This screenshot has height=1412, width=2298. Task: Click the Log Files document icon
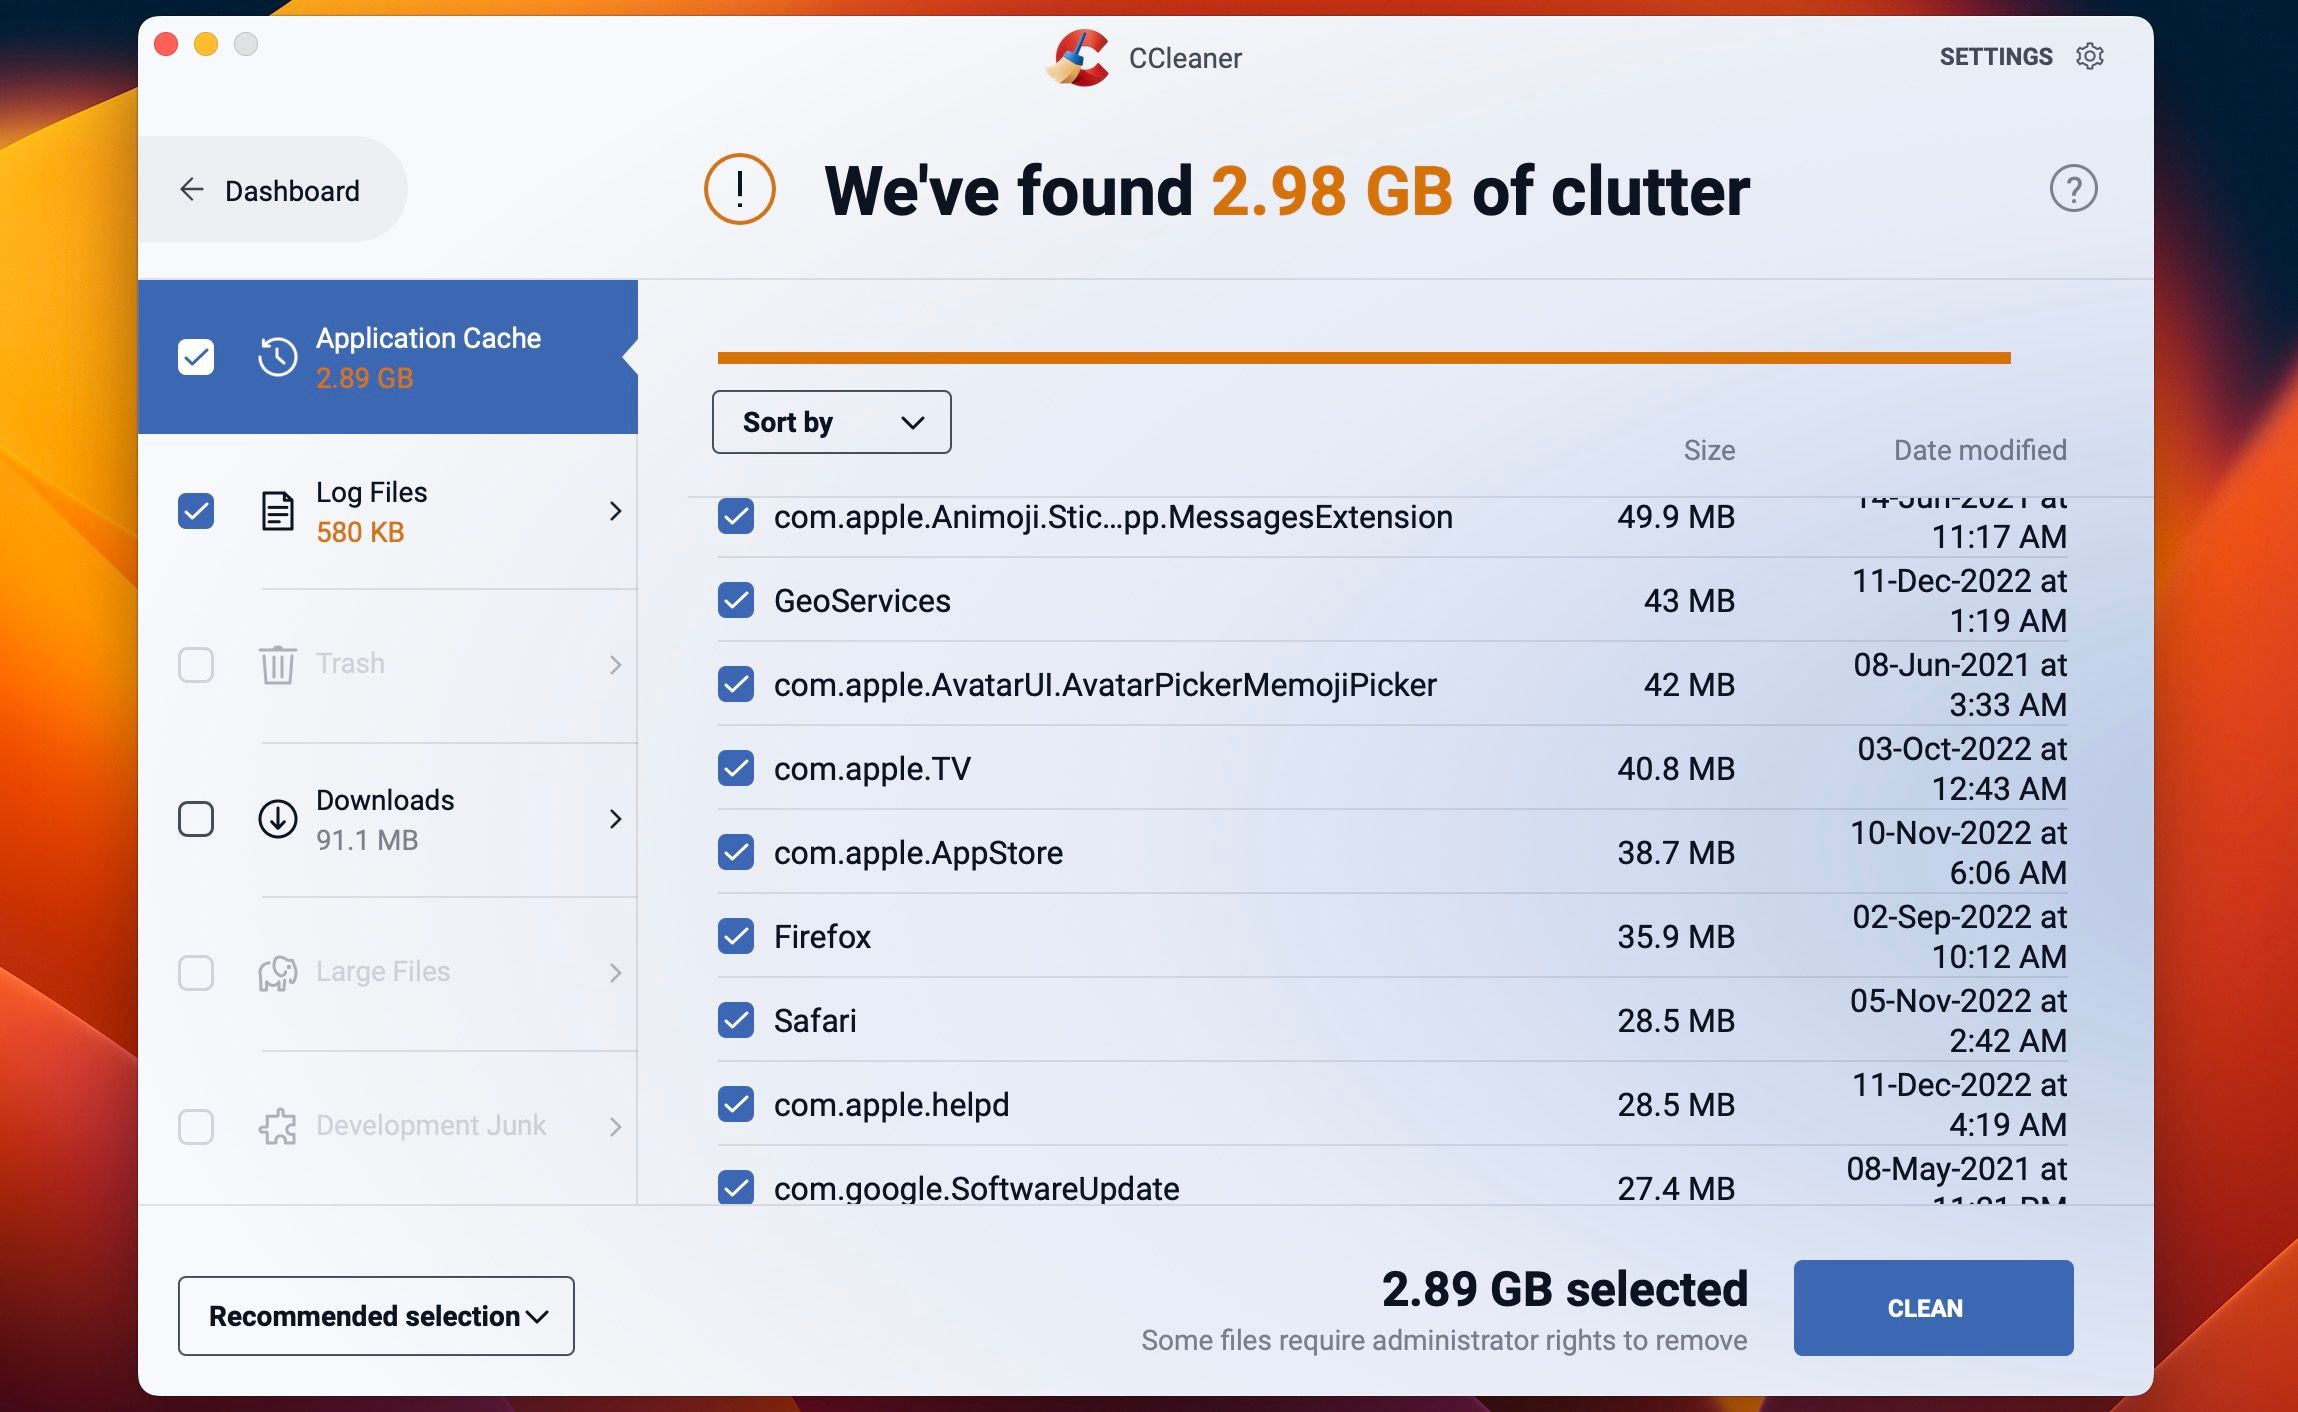tap(278, 511)
